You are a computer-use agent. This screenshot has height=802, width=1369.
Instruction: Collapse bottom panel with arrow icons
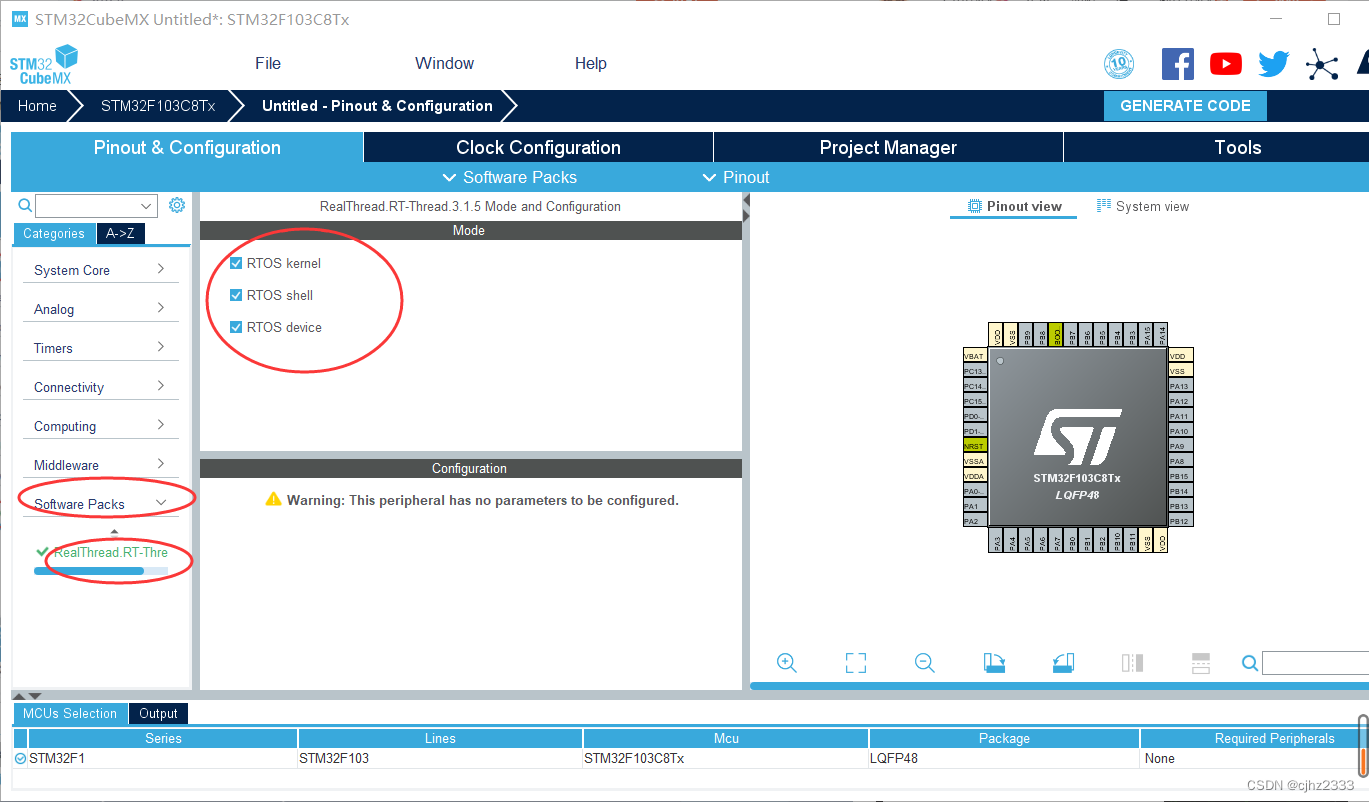[27, 695]
